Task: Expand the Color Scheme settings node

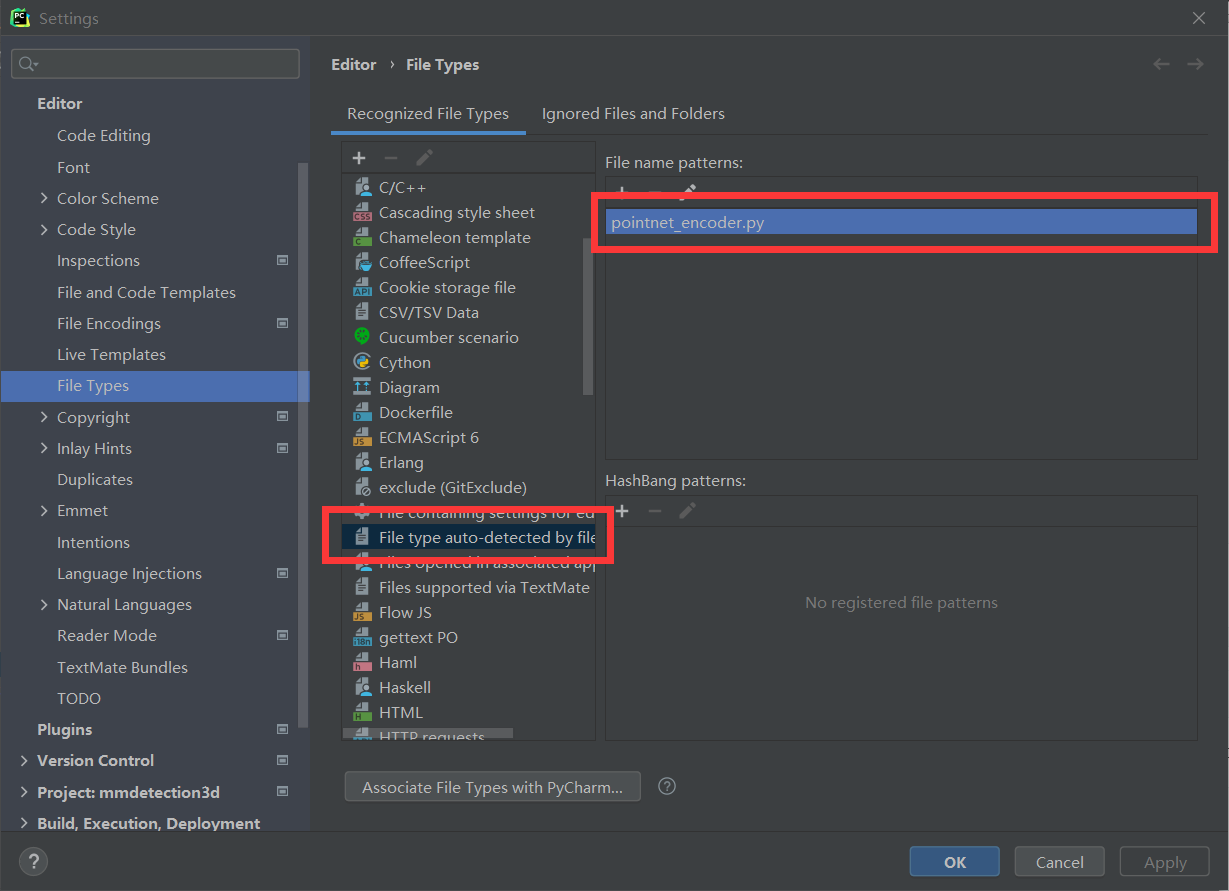Action: [43, 198]
